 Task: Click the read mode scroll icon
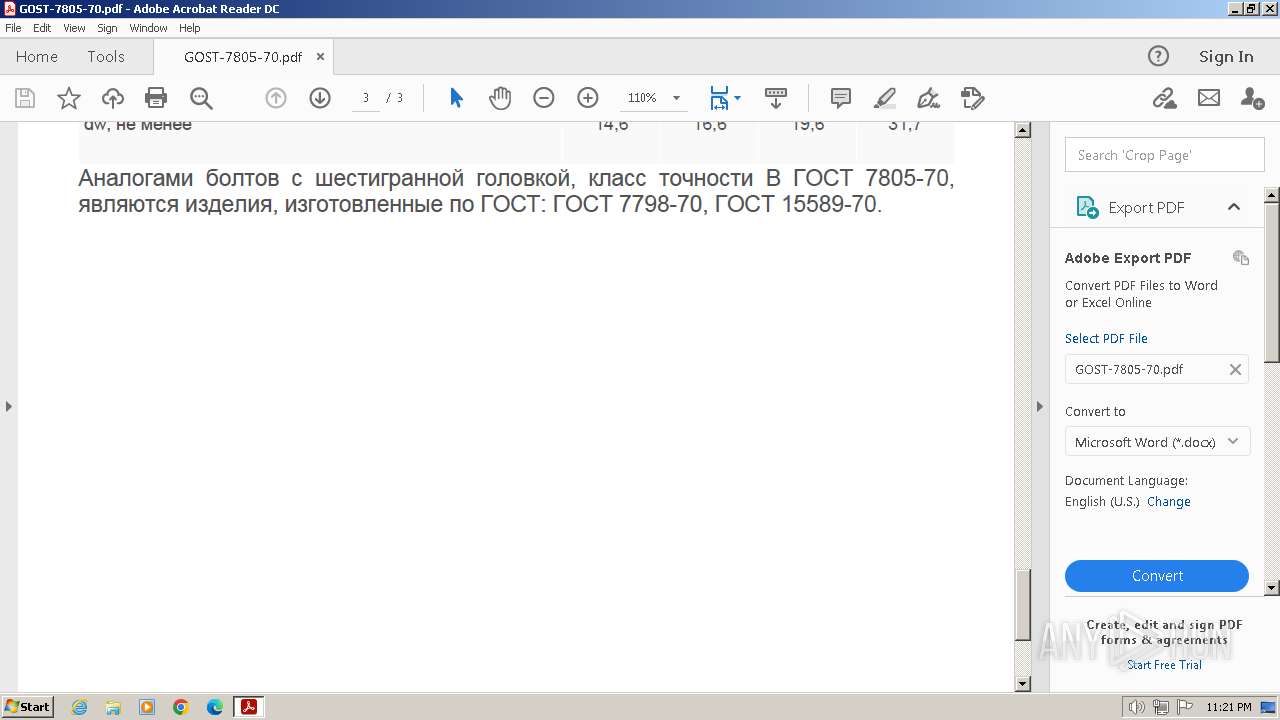[x=776, y=98]
